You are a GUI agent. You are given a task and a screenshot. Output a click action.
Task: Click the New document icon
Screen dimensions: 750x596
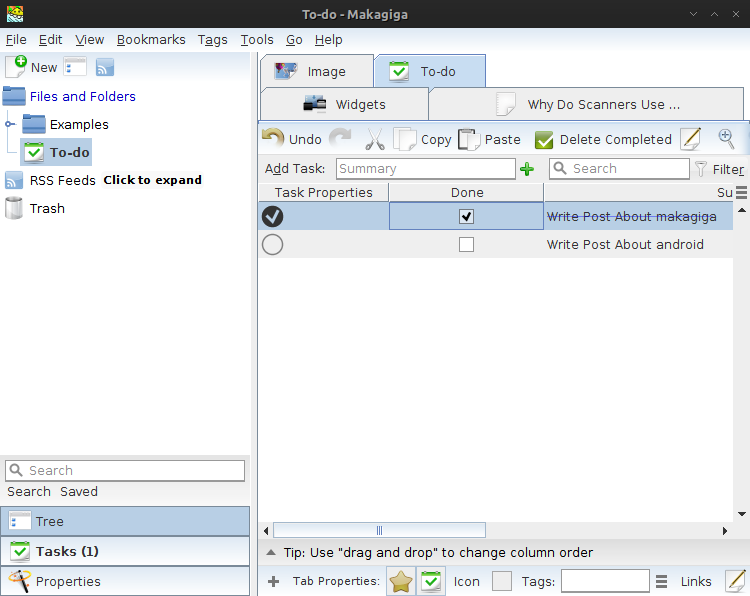click(16, 67)
